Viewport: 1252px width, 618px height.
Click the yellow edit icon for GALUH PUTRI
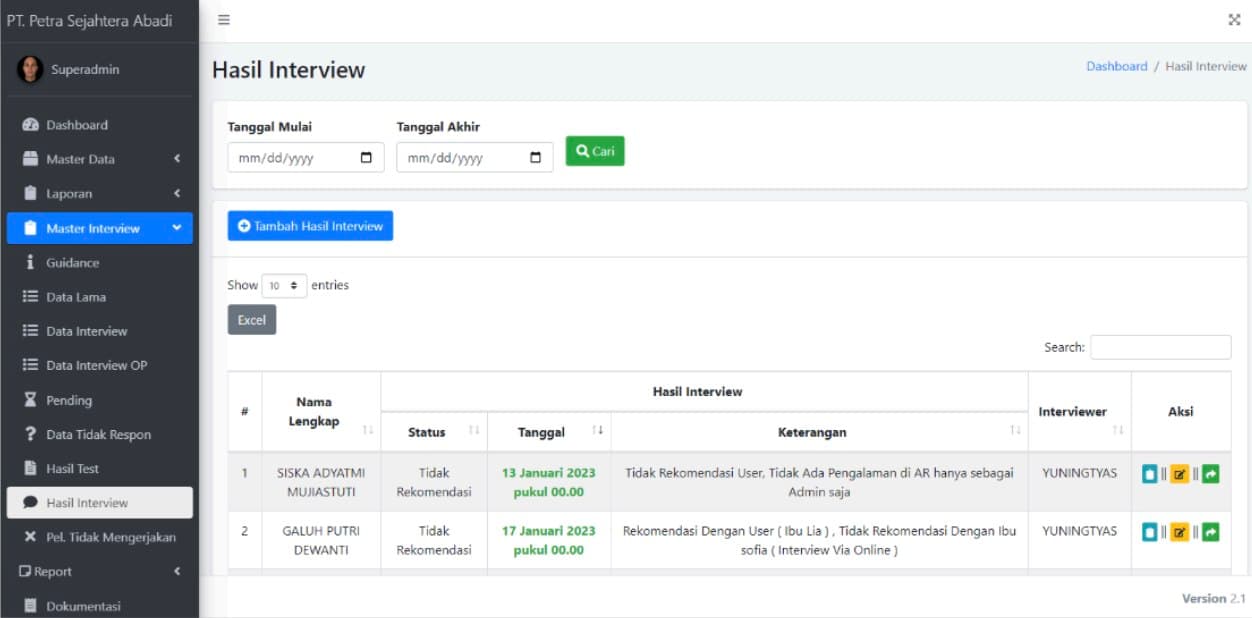[1180, 532]
